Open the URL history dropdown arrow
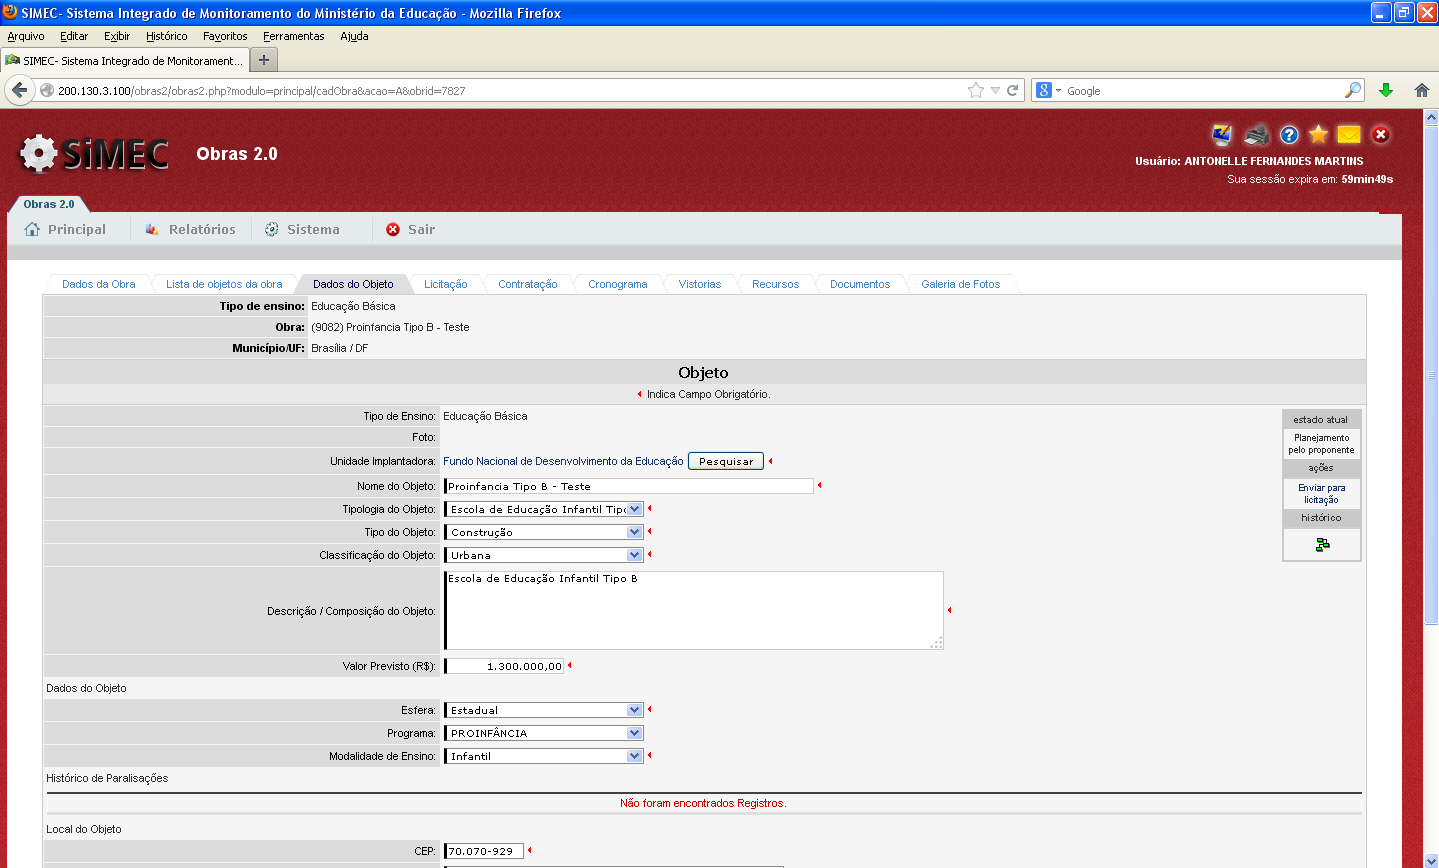1439x868 pixels. [995, 90]
